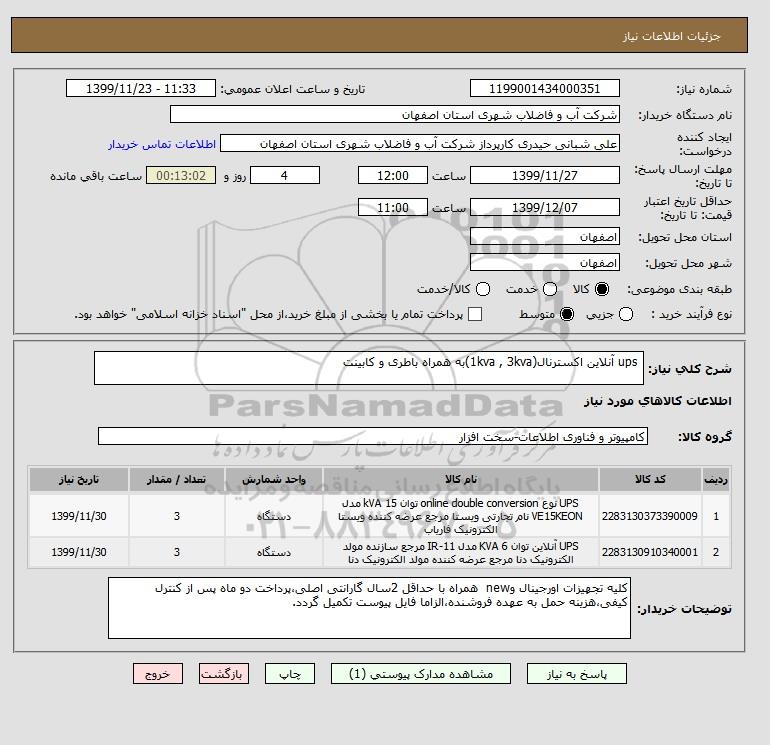Click the delivery province field اصفهان
Screen dimensions: 770x745
545,237
